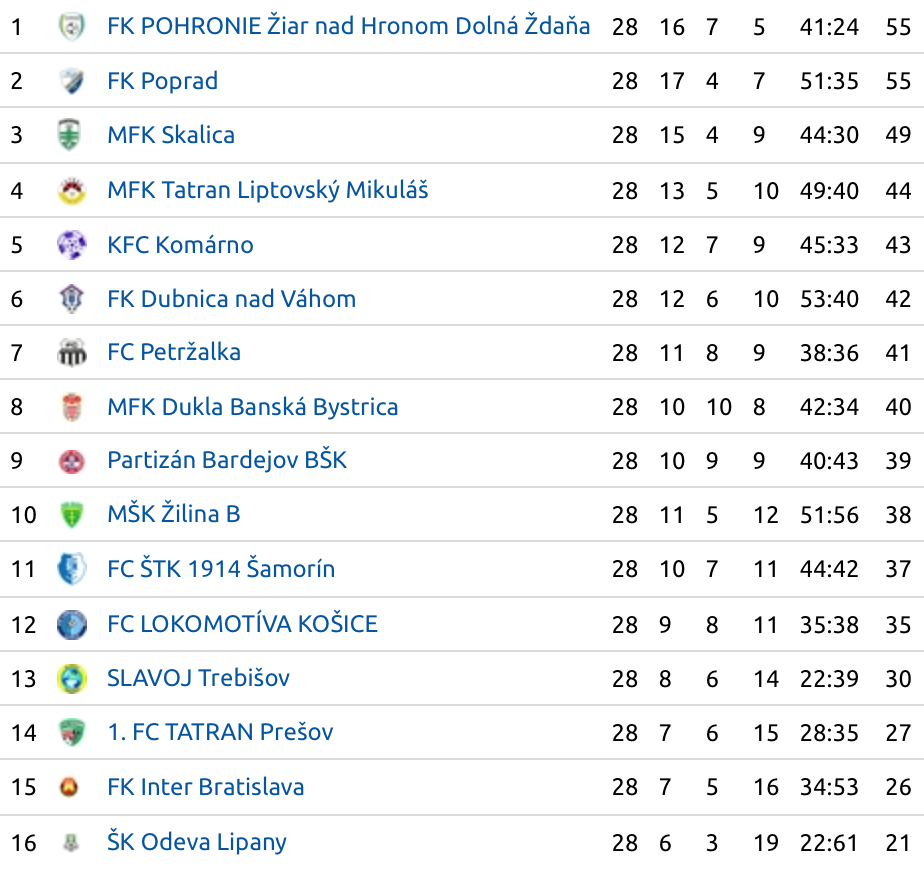Open FK POHRONIE Žiar nad Hronom team link

[348, 26]
